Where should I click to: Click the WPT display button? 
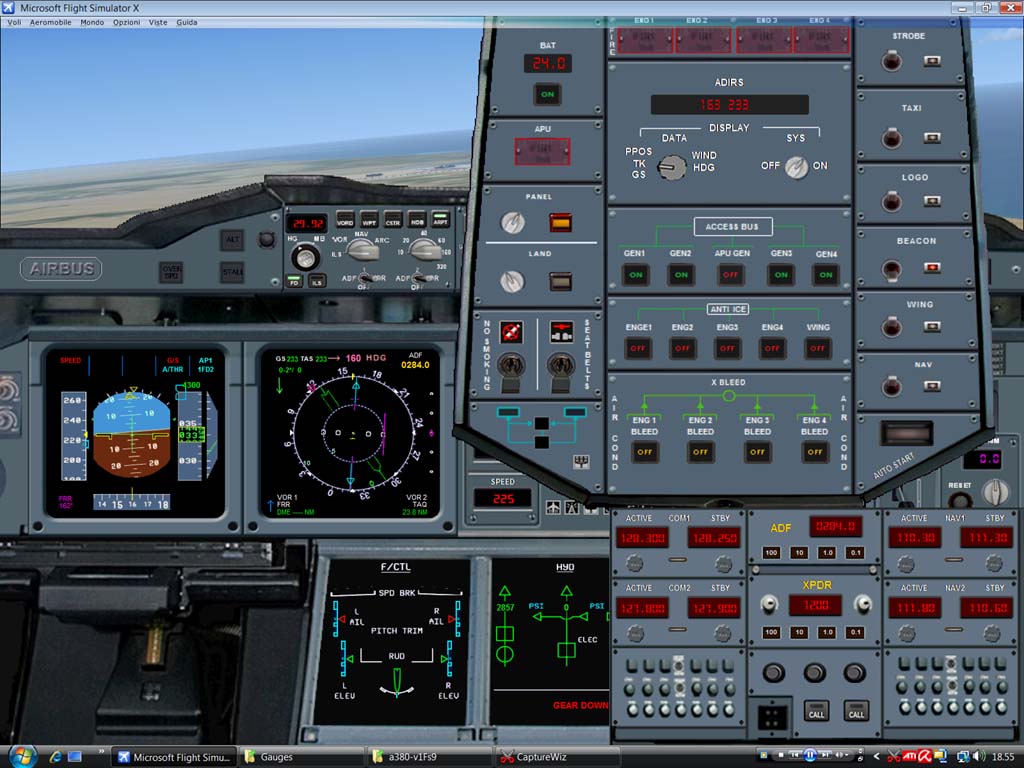tap(369, 219)
